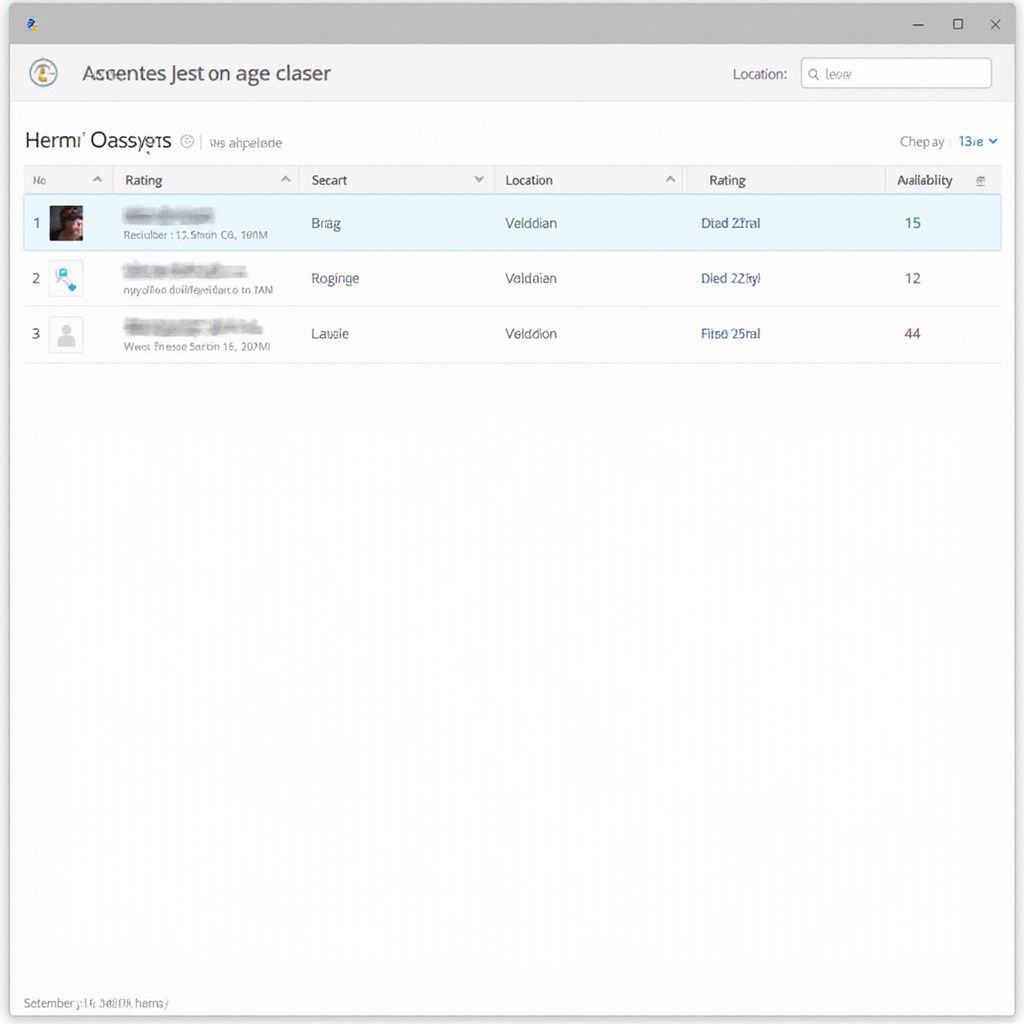Screen dimensions: 1024x1024
Task: Click the blue person badge icon in row 2
Action: pyautogui.click(x=67, y=278)
